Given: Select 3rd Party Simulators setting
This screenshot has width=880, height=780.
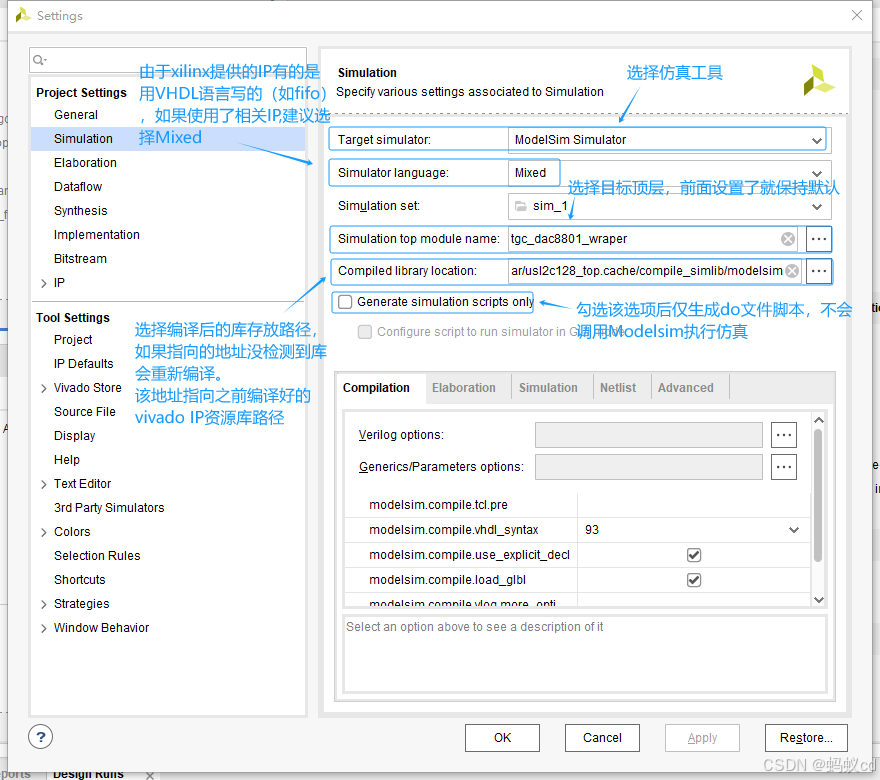Looking at the screenshot, I should click(x=109, y=508).
